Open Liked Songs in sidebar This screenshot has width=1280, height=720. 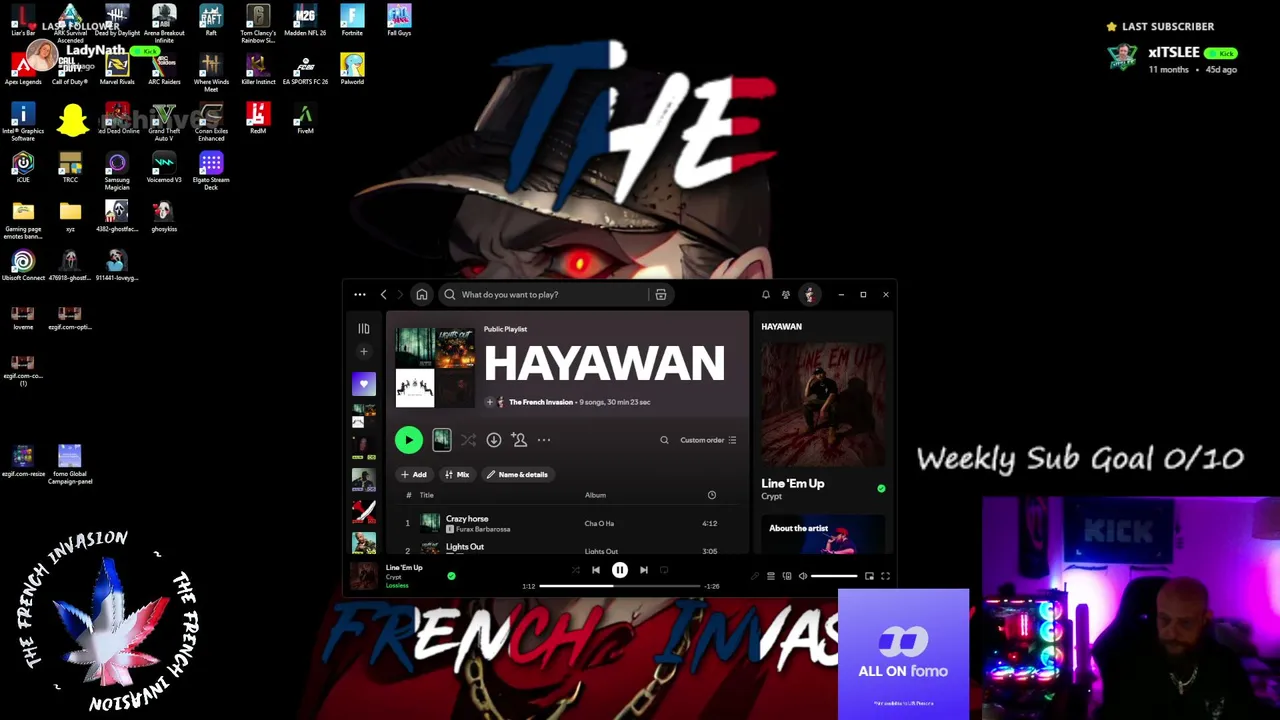click(364, 384)
